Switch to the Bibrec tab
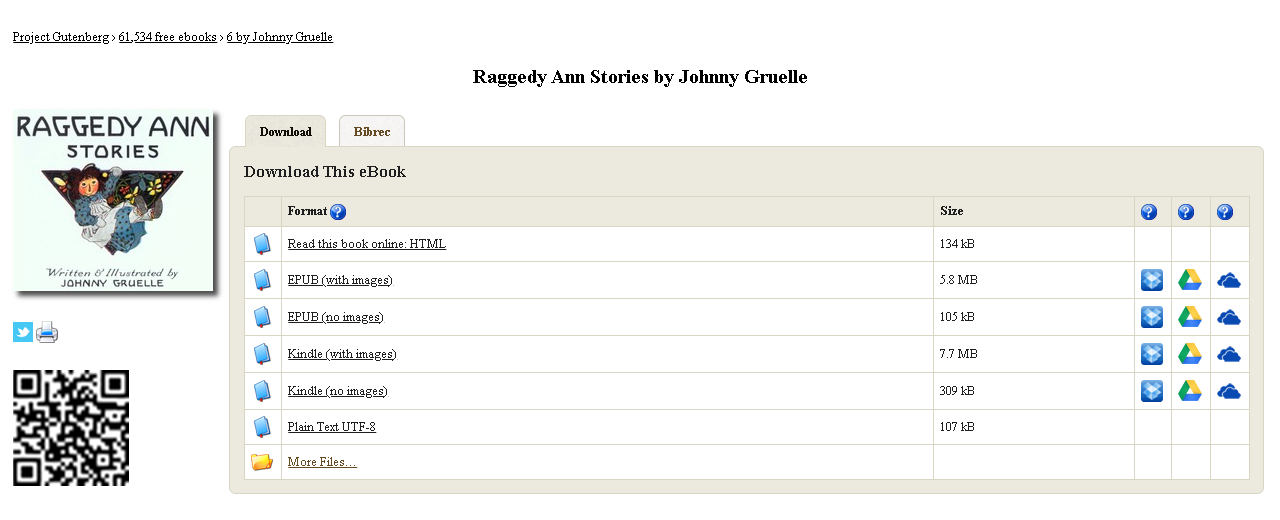This screenshot has width=1280, height=520. [x=372, y=132]
